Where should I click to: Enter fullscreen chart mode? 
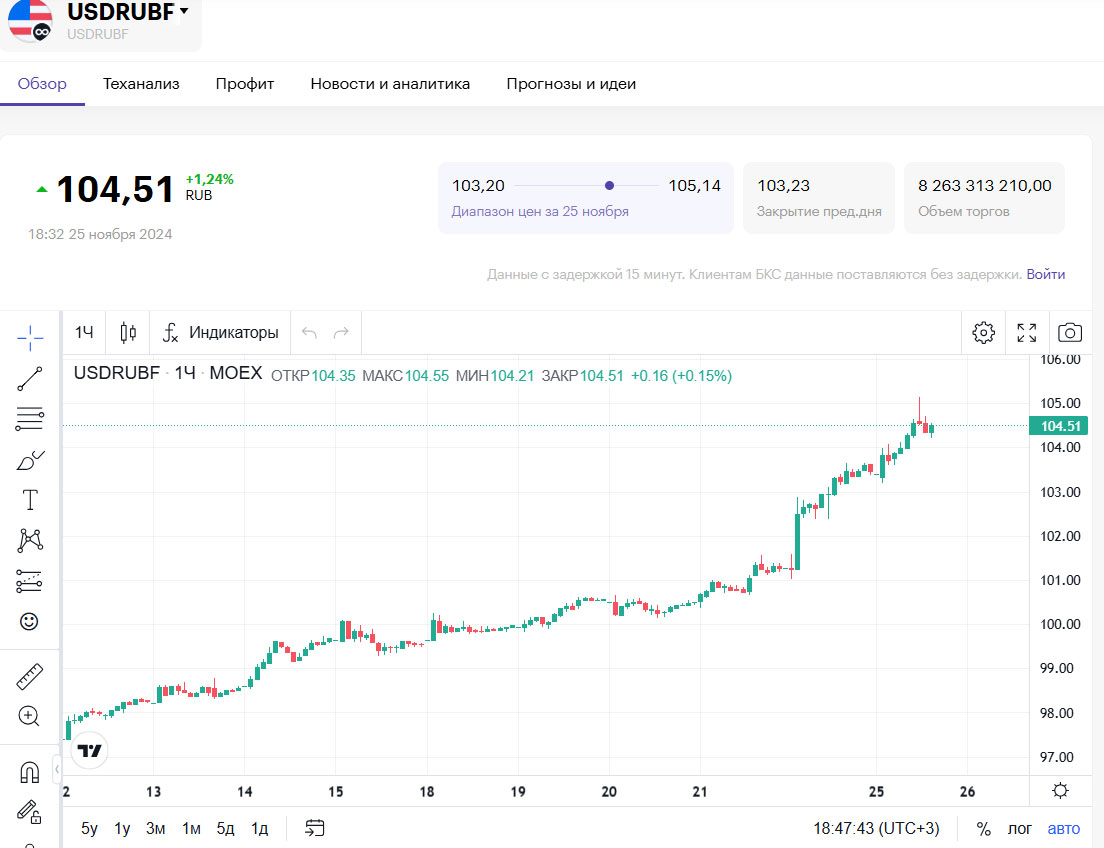point(1026,333)
